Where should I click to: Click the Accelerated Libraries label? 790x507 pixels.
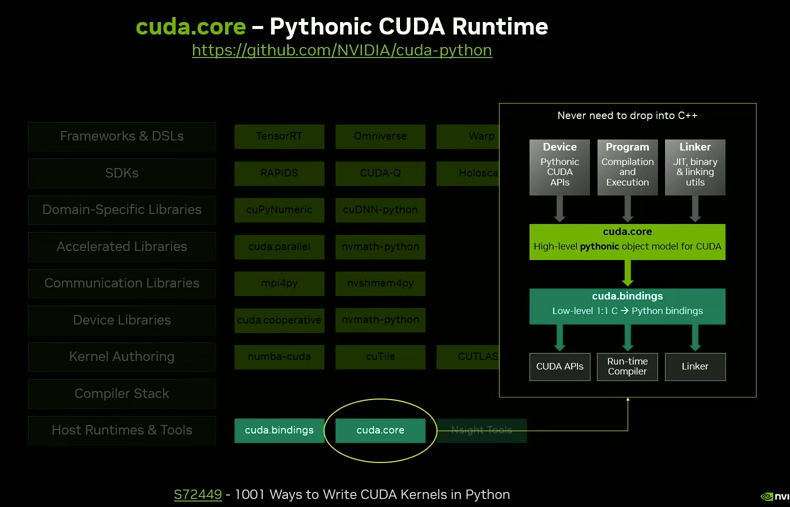pos(122,247)
